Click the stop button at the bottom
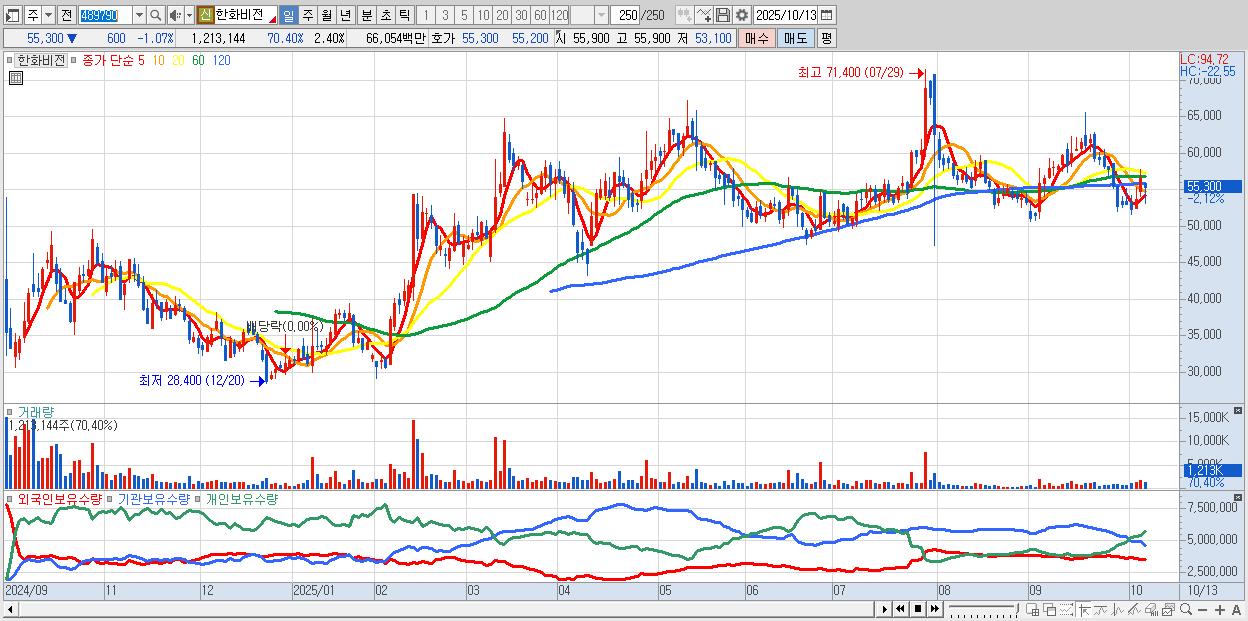 917,609
